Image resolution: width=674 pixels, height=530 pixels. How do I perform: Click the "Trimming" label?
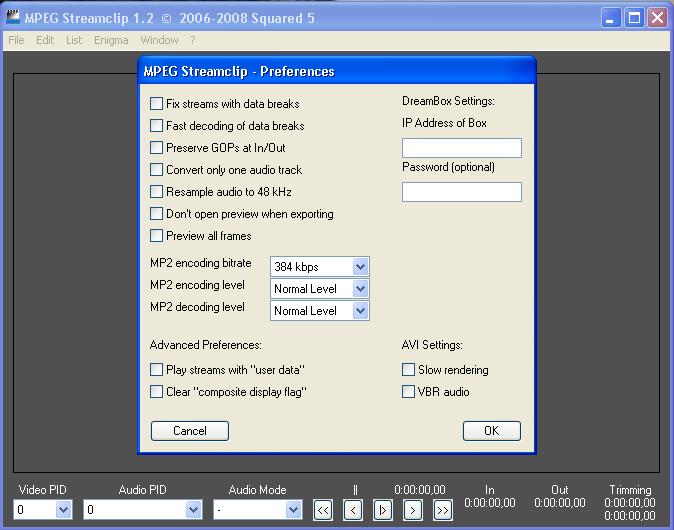pyautogui.click(x=630, y=490)
